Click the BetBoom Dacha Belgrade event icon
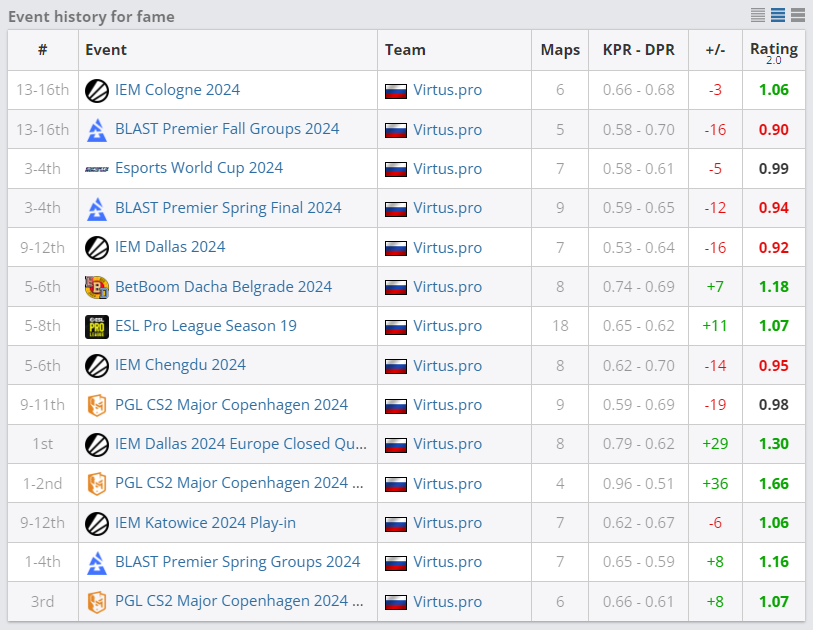813x630 pixels. click(x=97, y=287)
